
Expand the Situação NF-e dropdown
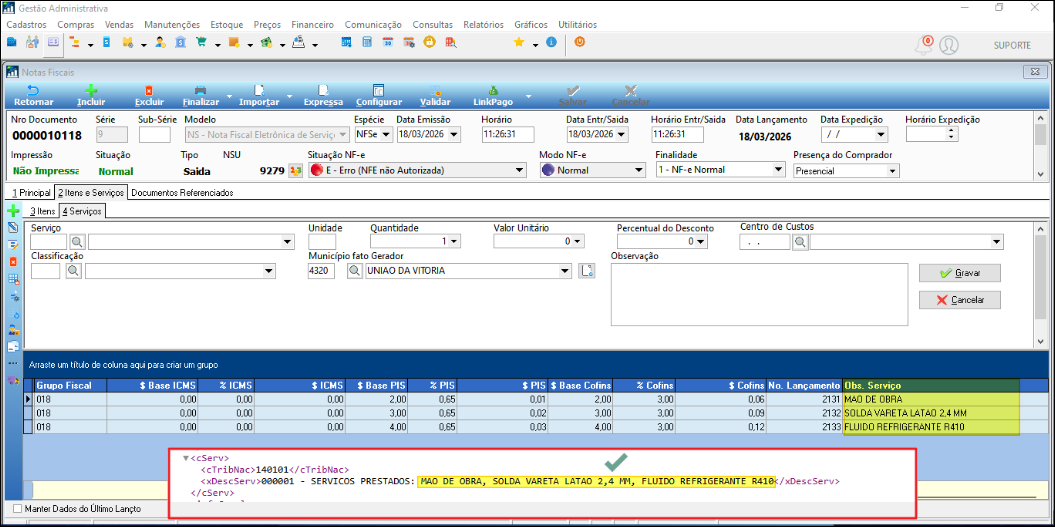[518, 171]
